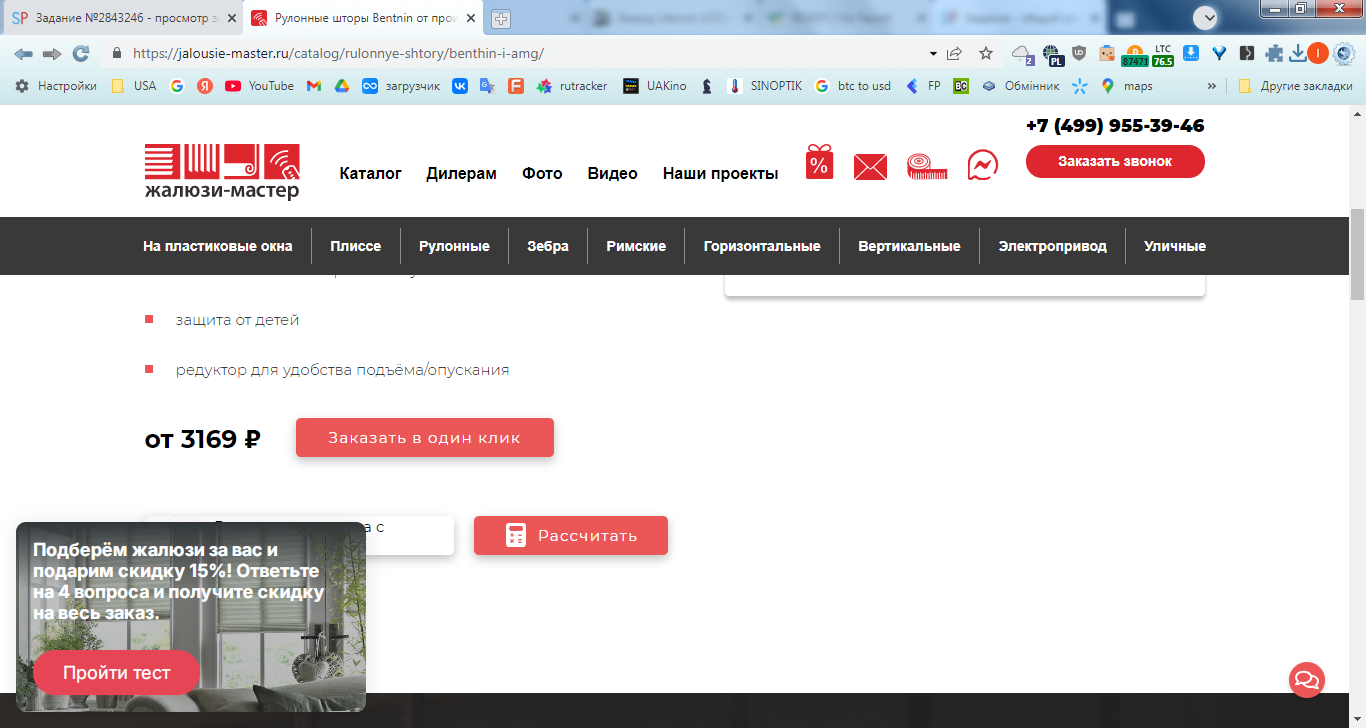
Task: Call the phone number +7 (499) 955-39-46
Action: point(1115,126)
